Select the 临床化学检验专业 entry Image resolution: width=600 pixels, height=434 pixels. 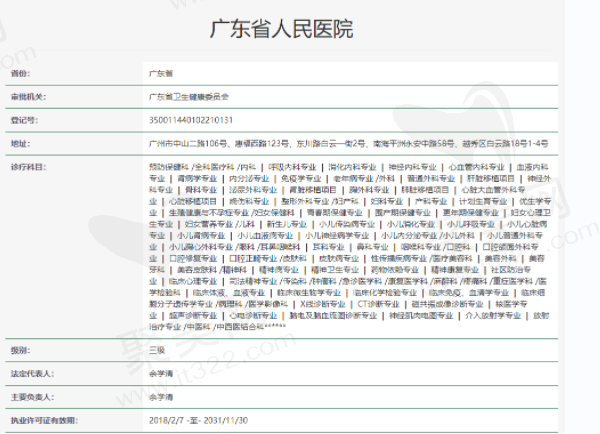[x=385, y=293]
